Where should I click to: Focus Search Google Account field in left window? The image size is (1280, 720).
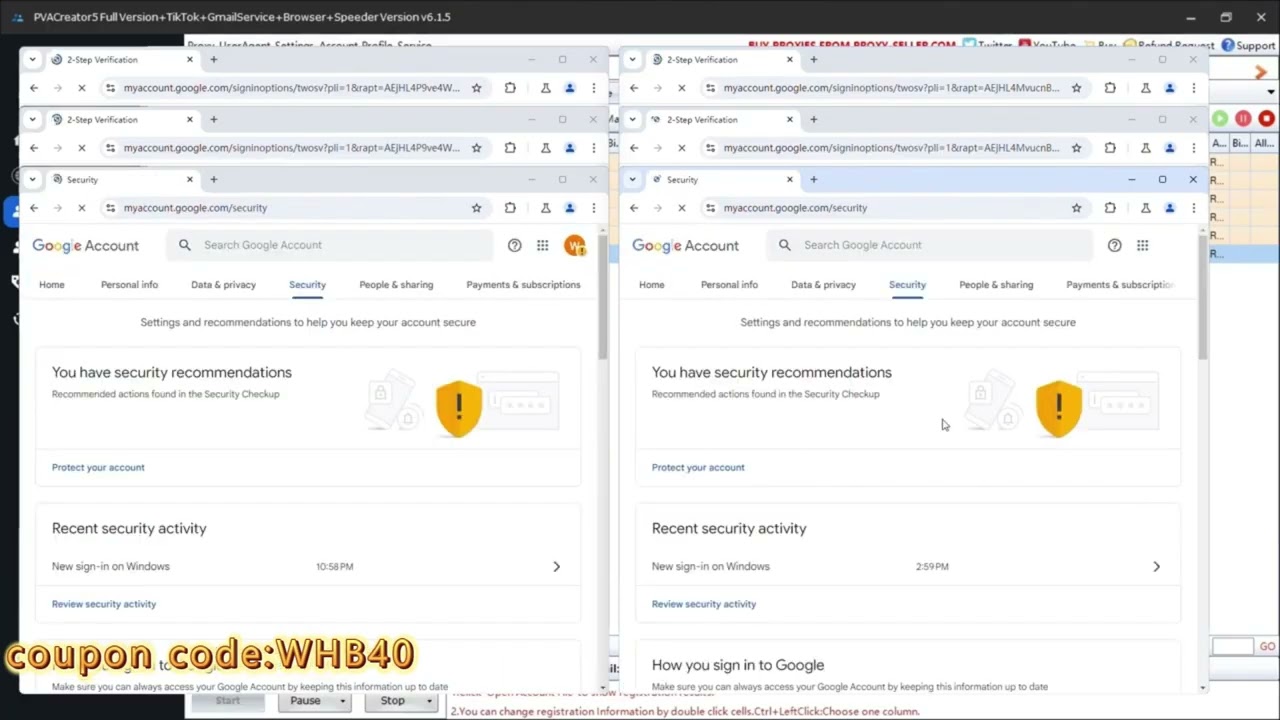tap(330, 245)
